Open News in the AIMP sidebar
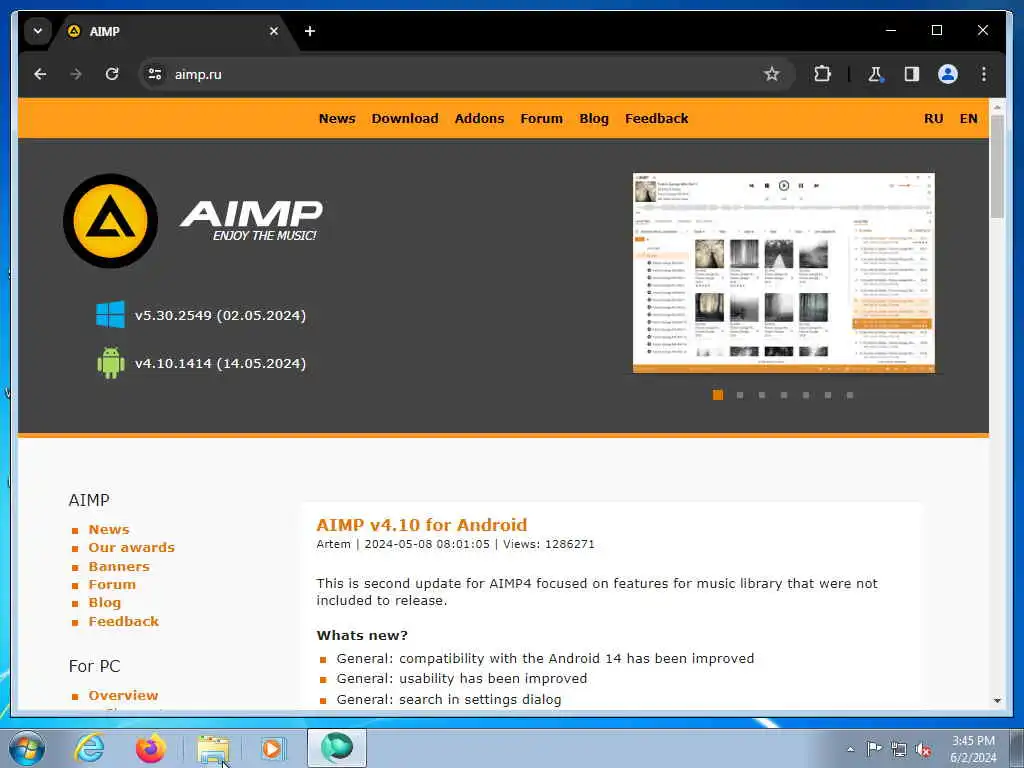This screenshot has height=768, width=1024. [x=109, y=530]
